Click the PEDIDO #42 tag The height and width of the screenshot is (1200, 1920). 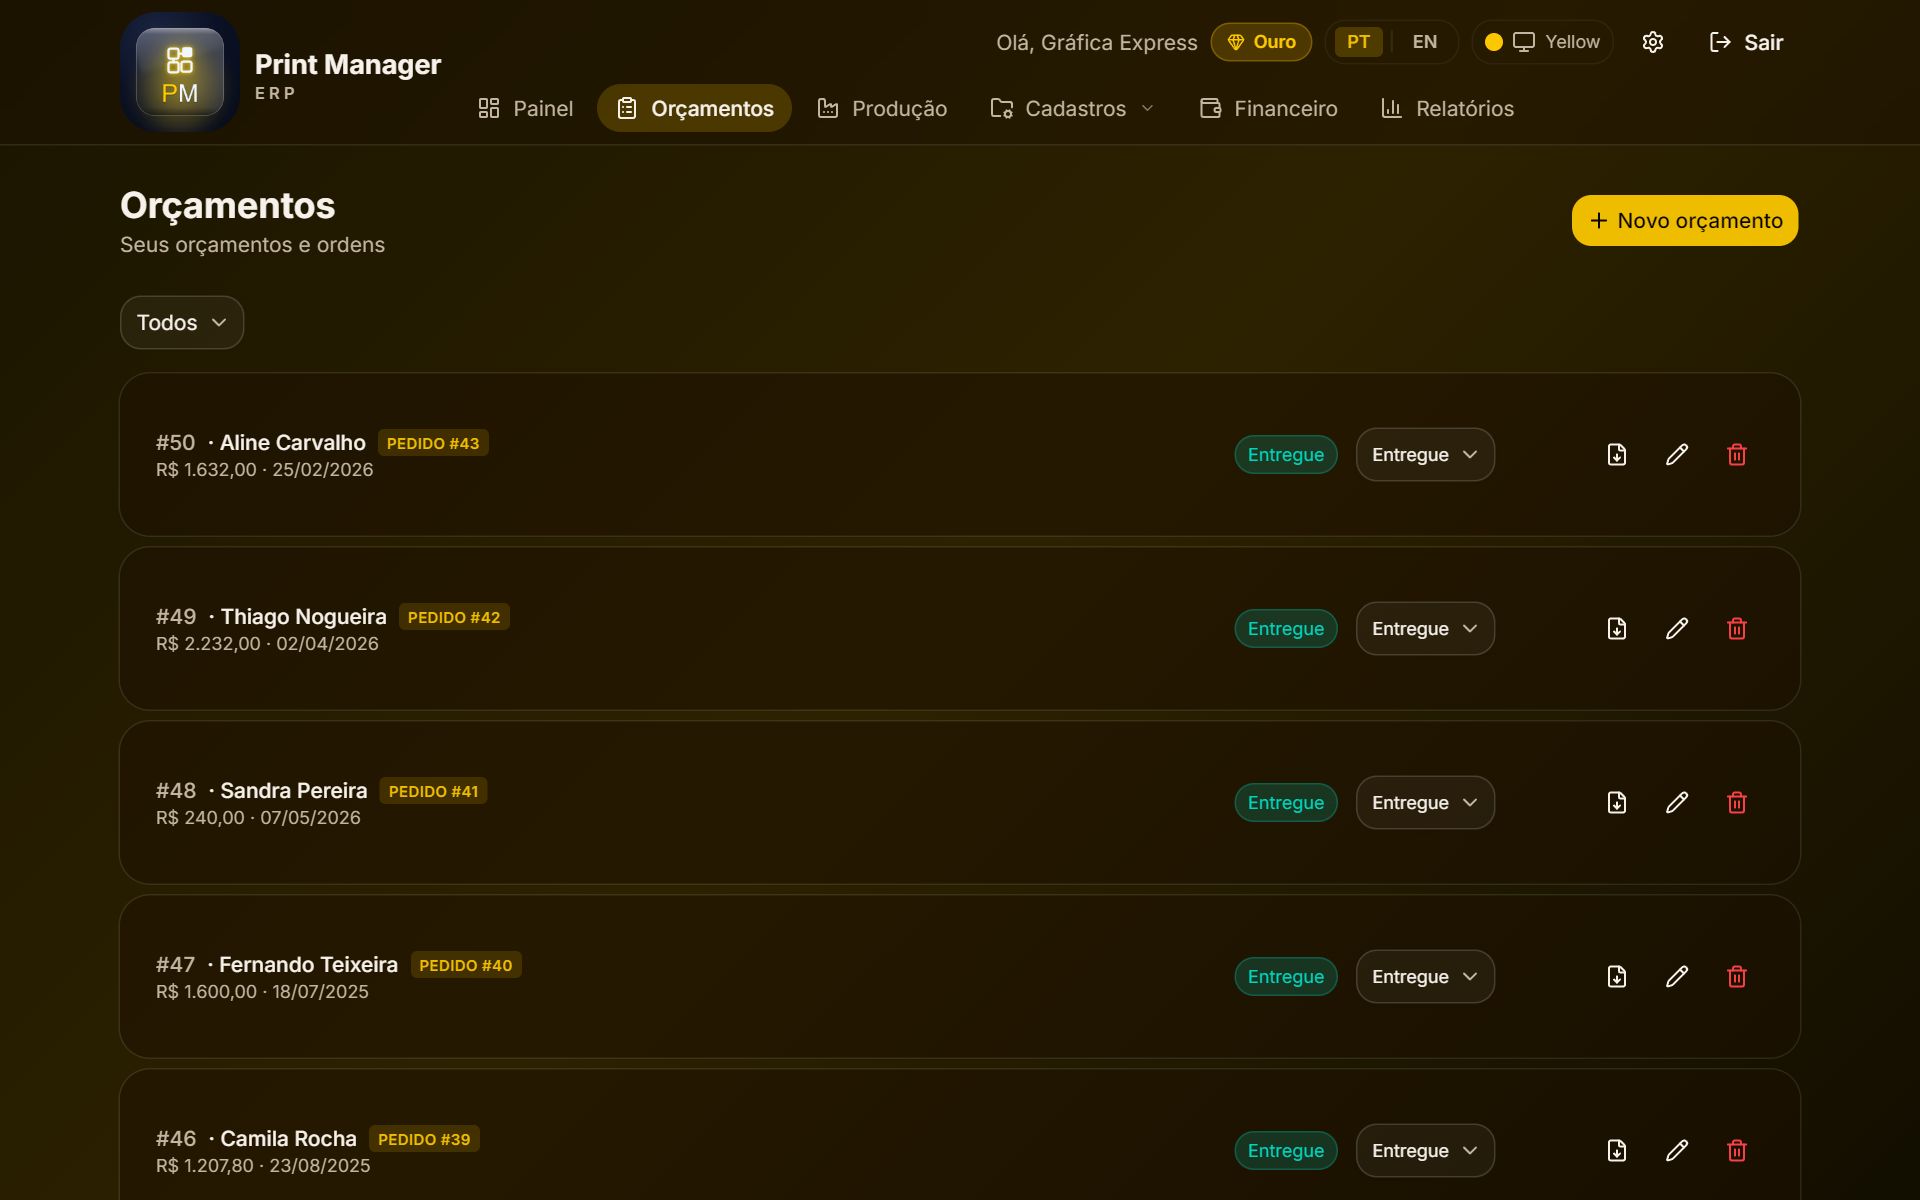coord(454,617)
